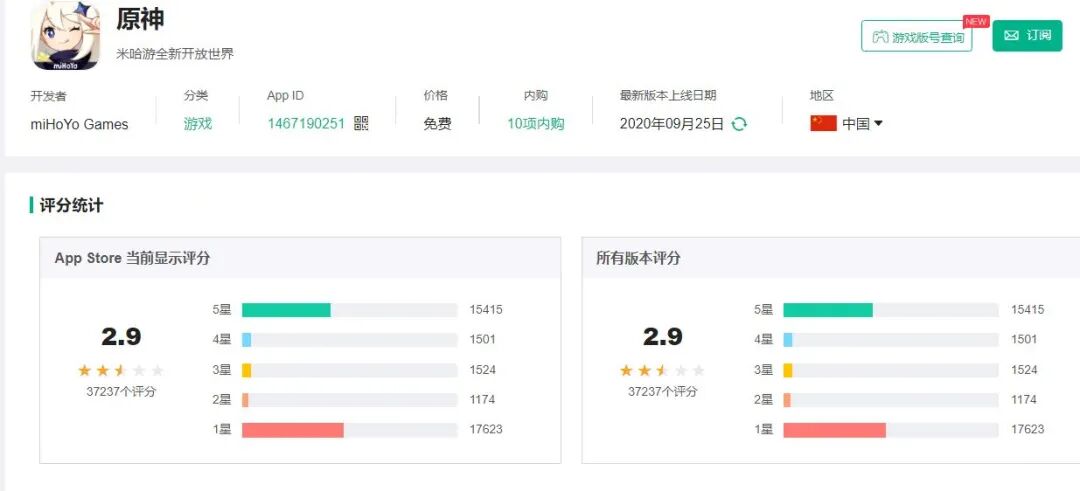Click the date 2020年09月25日
The height and width of the screenshot is (491, 1080).
tap(672, 124)
